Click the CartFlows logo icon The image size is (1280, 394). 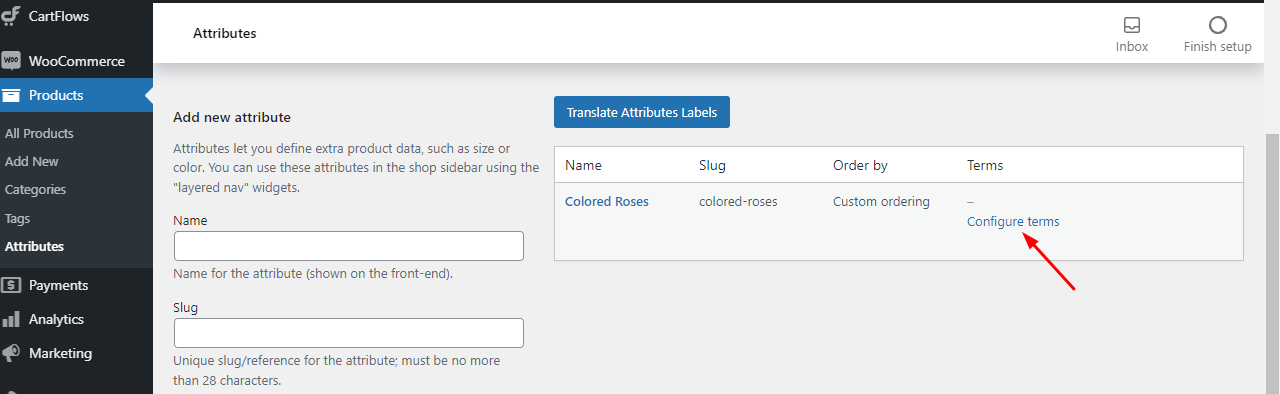tap(11, 15)
